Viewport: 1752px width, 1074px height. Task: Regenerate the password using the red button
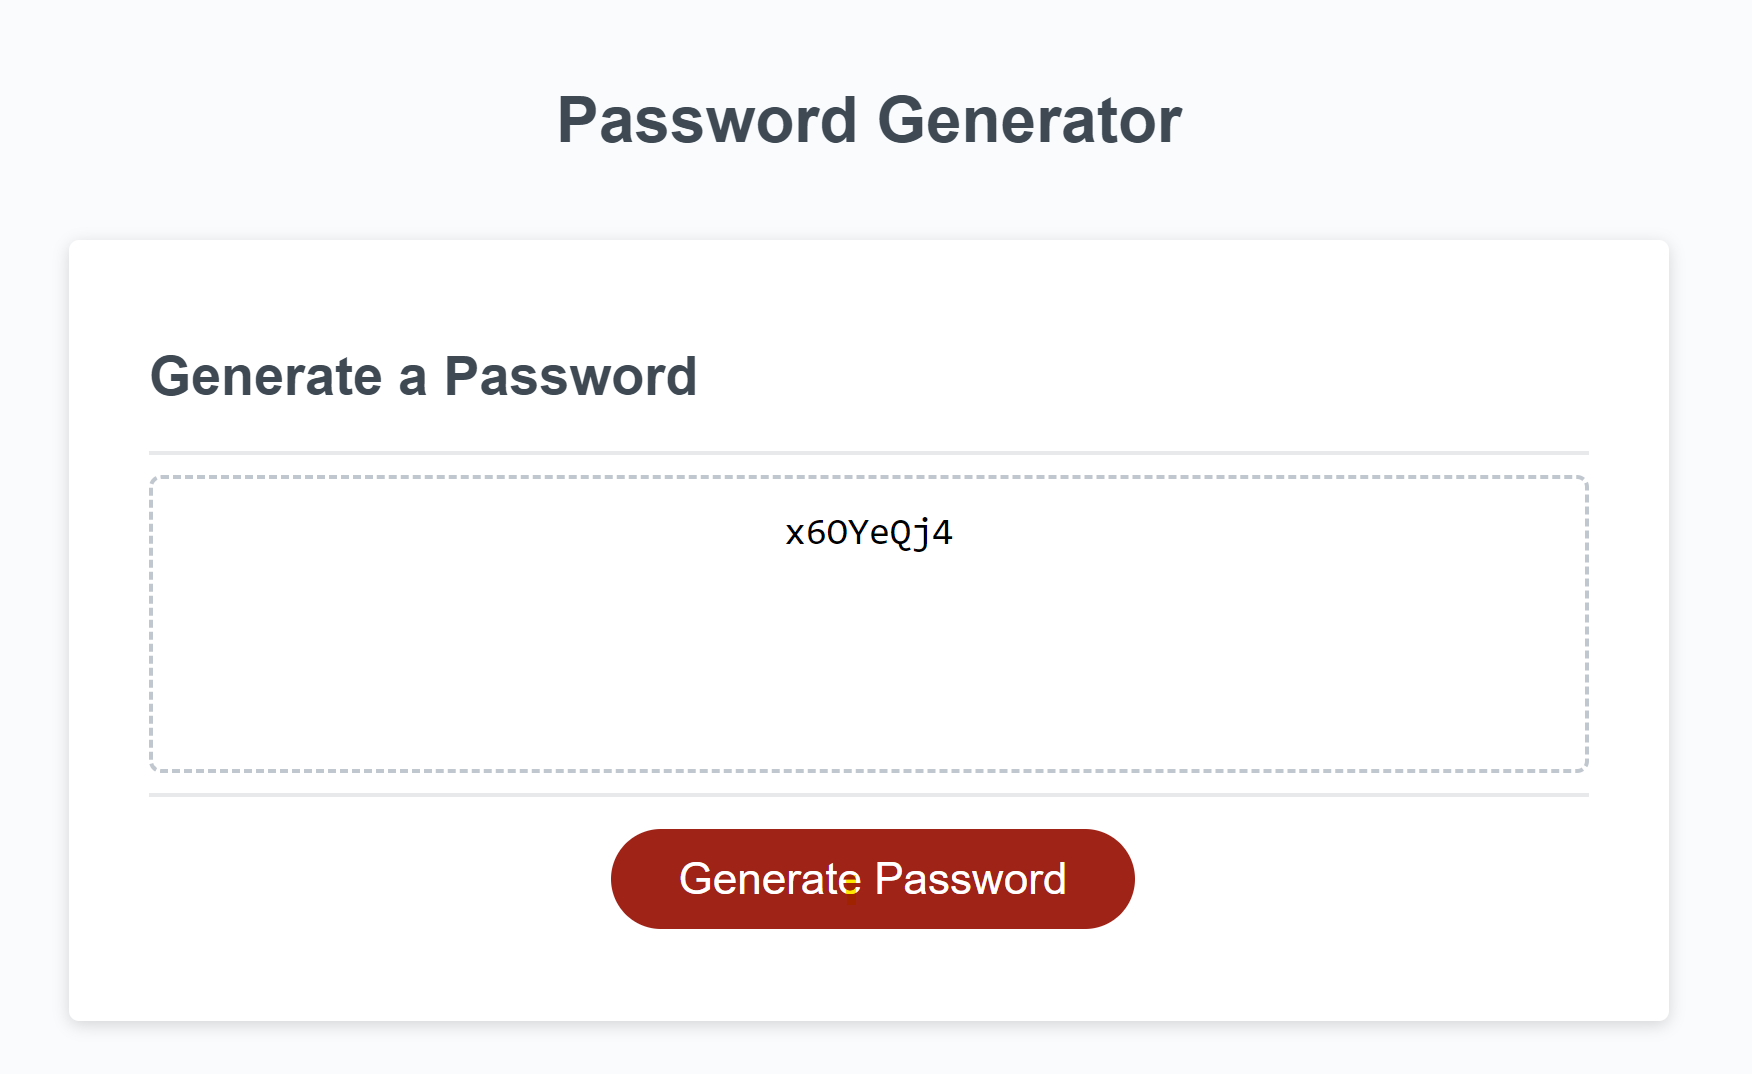pos(872,878)
